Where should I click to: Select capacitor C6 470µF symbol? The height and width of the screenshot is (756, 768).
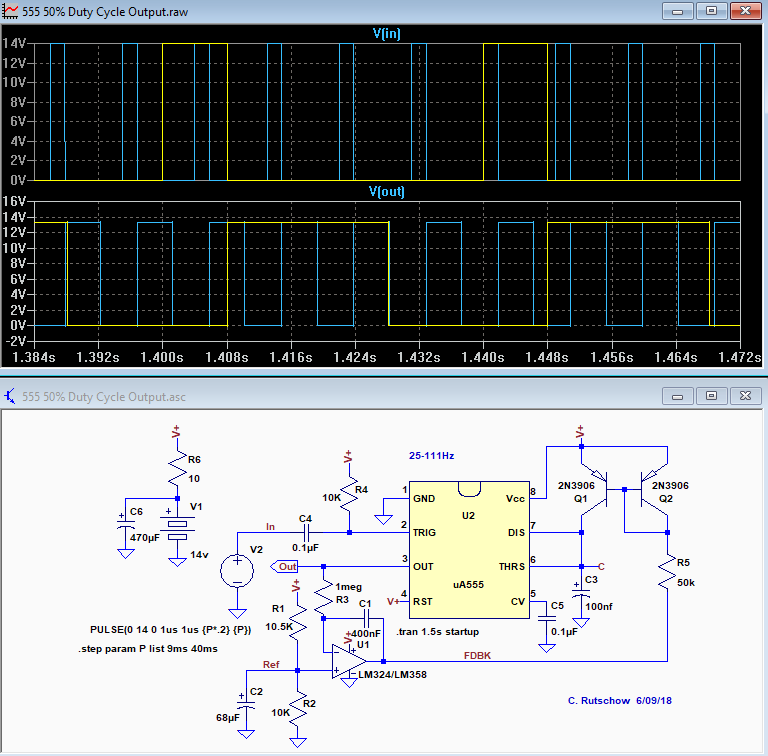point(126,524)
